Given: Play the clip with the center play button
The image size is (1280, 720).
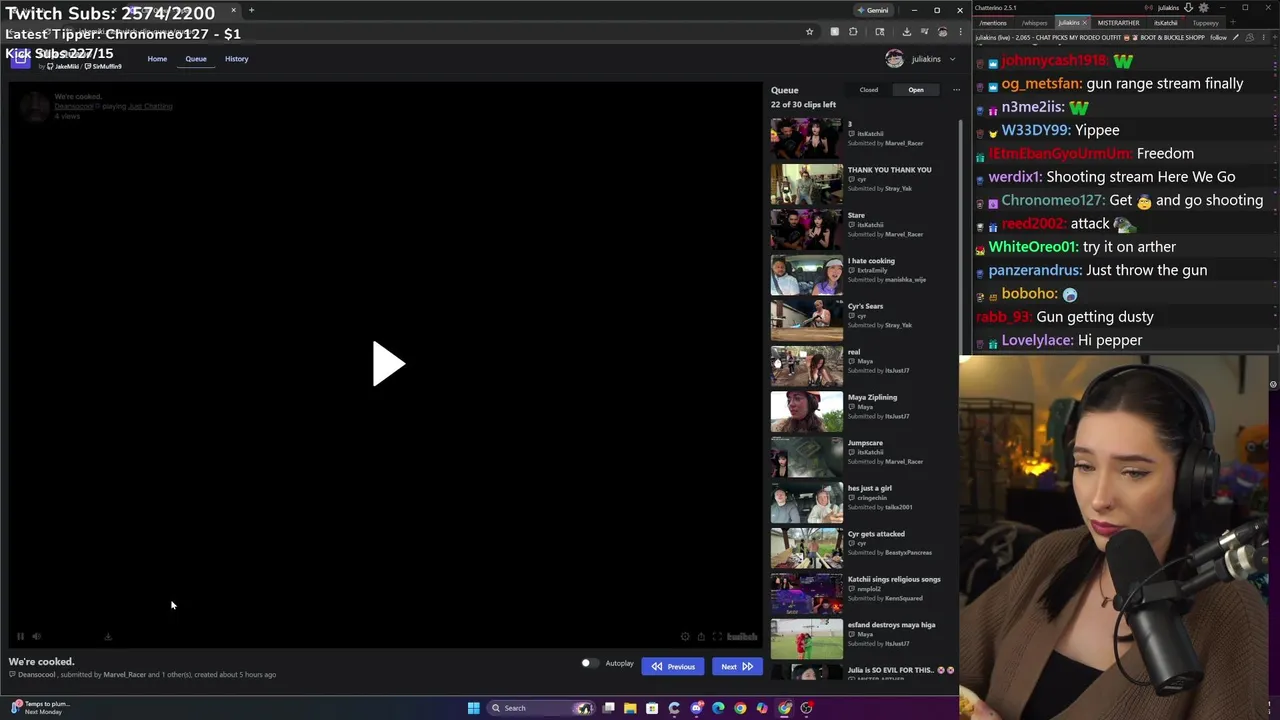Looking at the screenshot, I should (388, 364).
